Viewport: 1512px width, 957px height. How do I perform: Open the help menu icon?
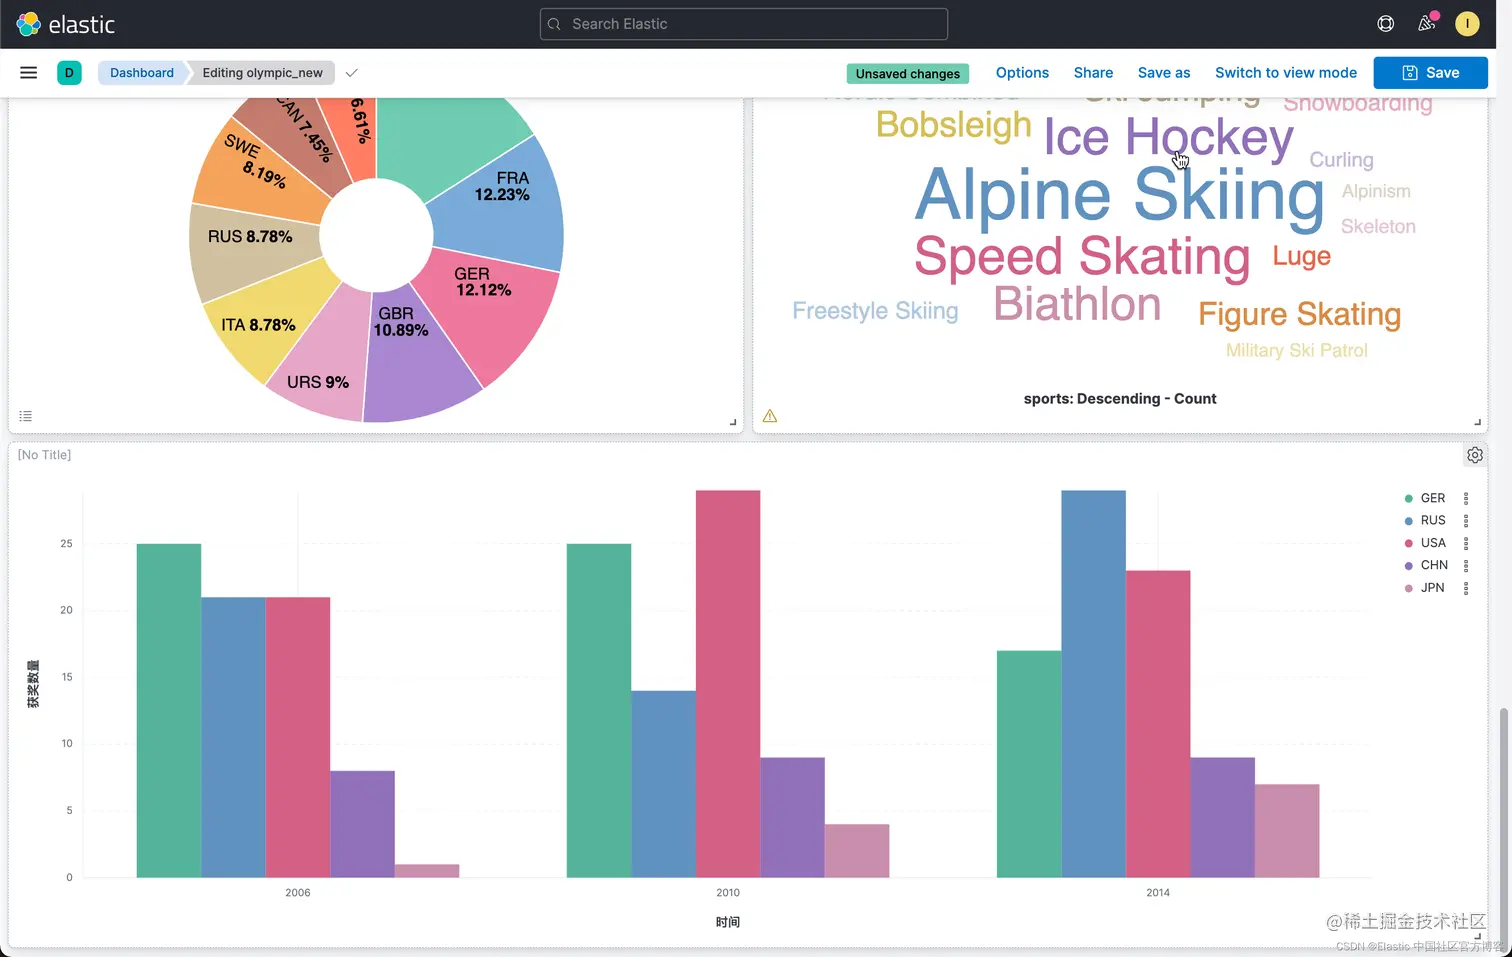point(1386,24)
